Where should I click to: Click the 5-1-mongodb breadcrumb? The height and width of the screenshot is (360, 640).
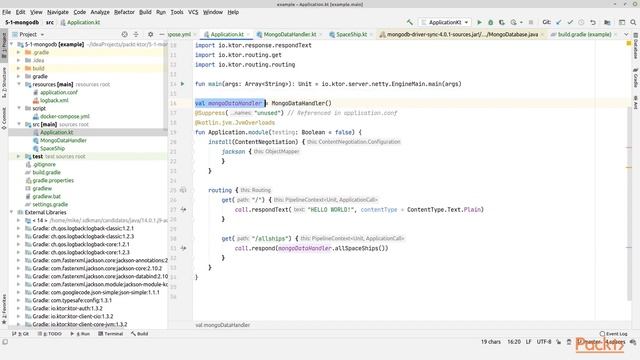tap(22, 22)
